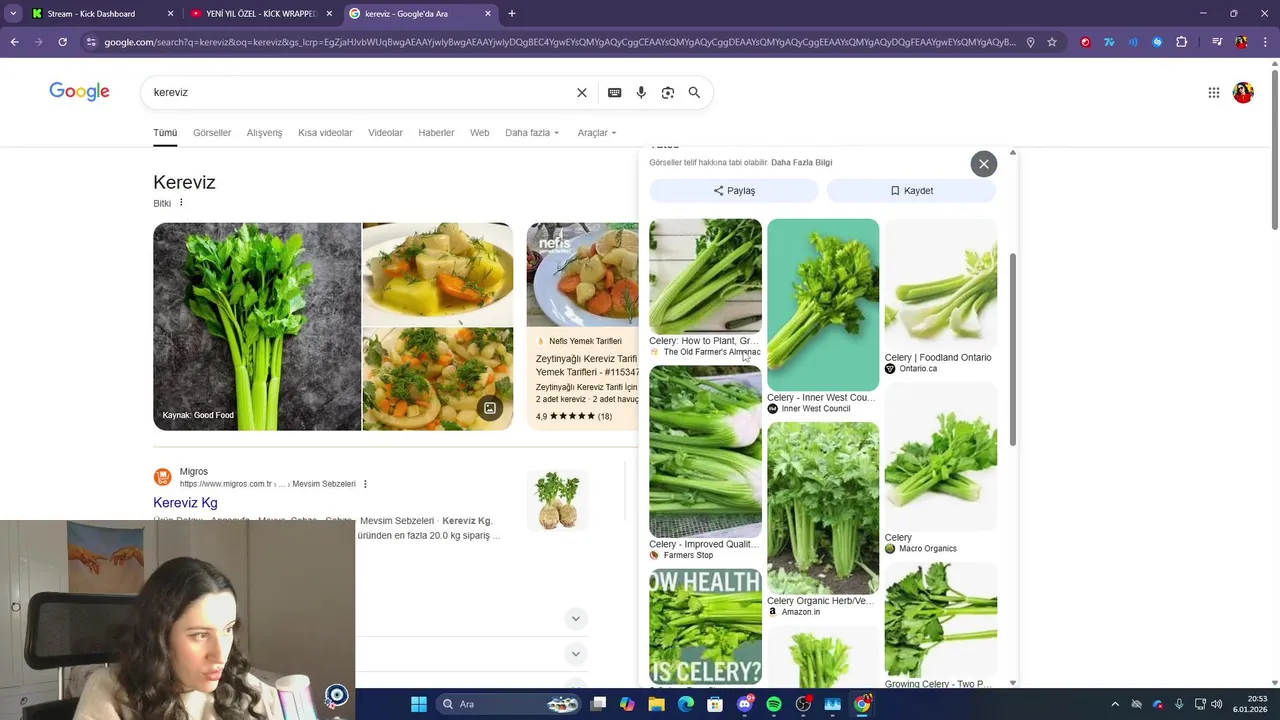This screenshot has width=1280, height=720.
Task: Share the image with Paylaş button
Action: point(734,190)
